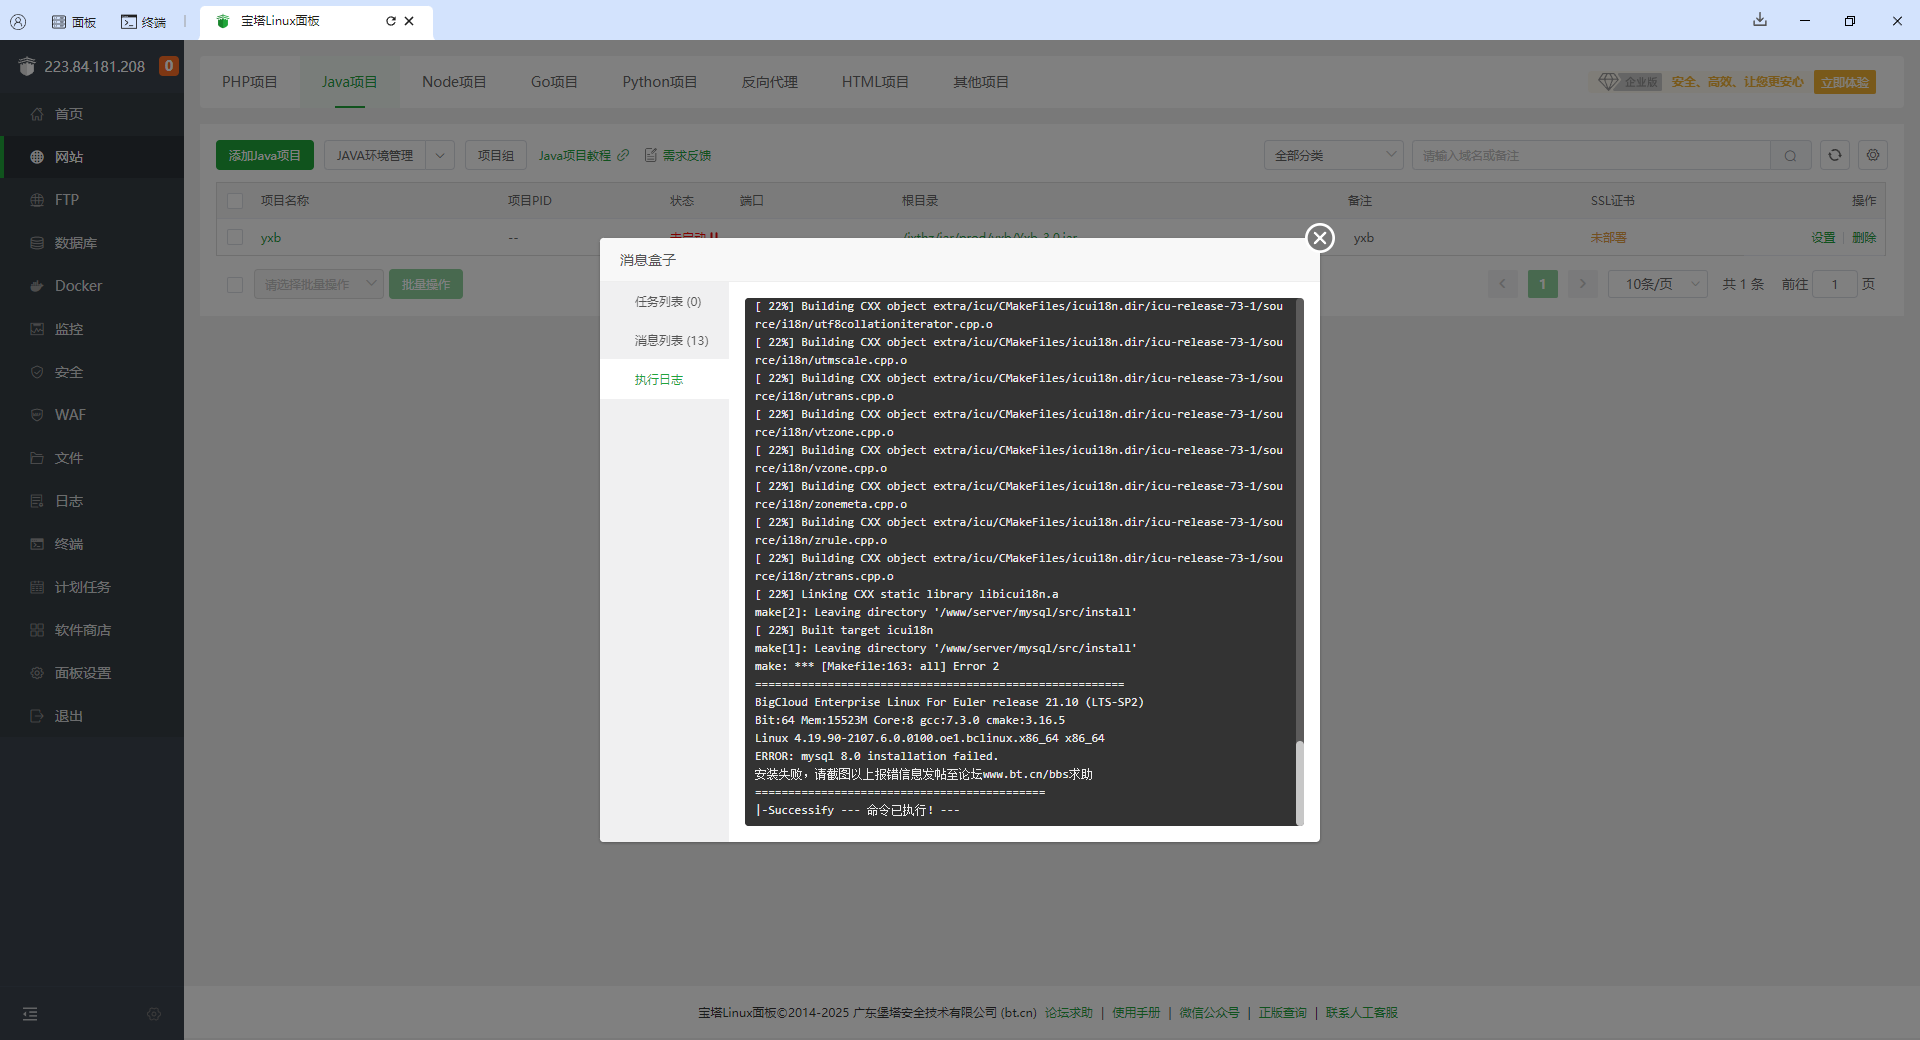Open the 10条/页 page size dropdown

(1658, 285)
